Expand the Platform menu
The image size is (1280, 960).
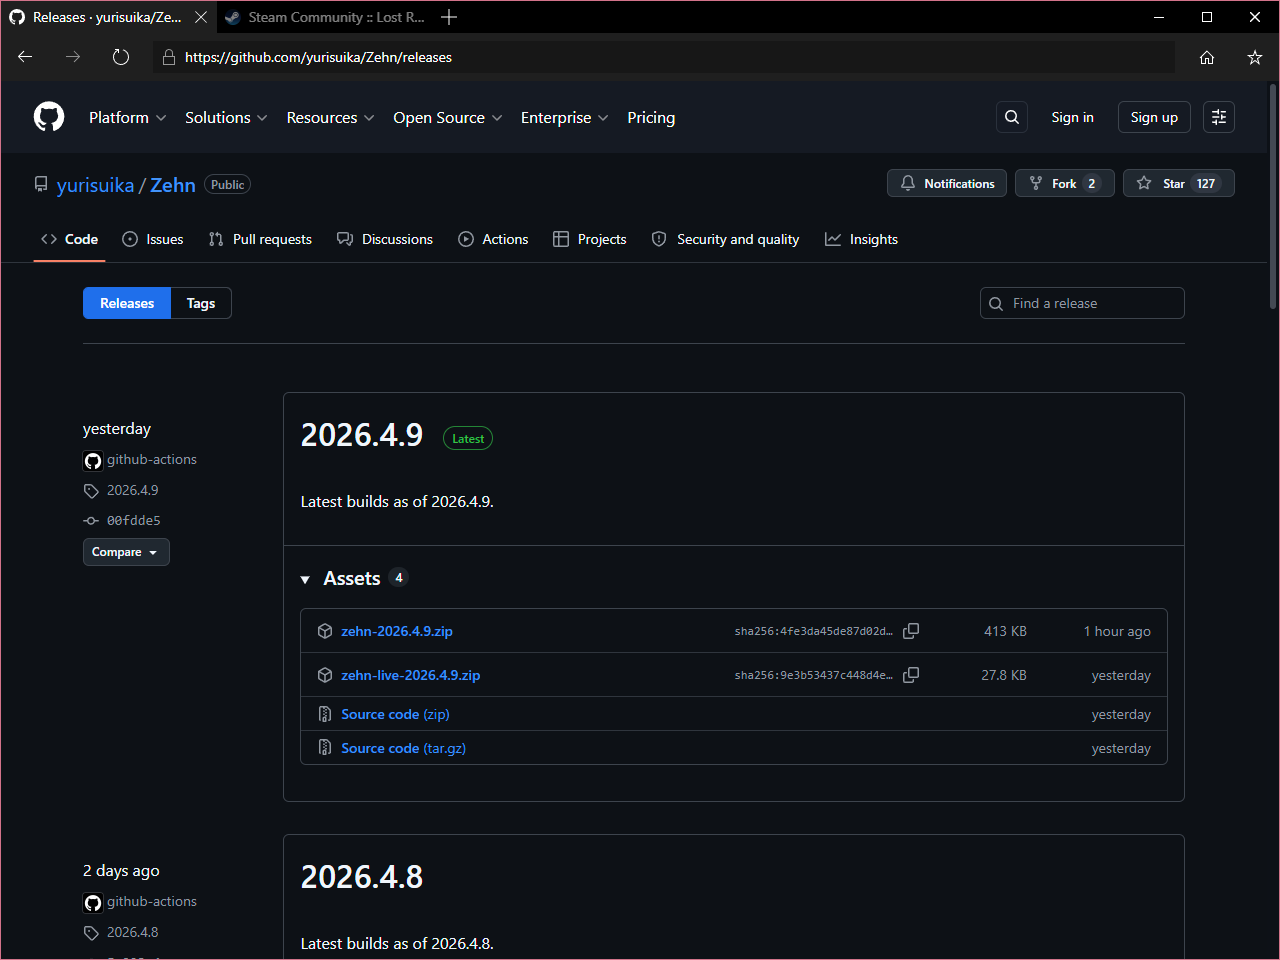click(x=127, y=117)
